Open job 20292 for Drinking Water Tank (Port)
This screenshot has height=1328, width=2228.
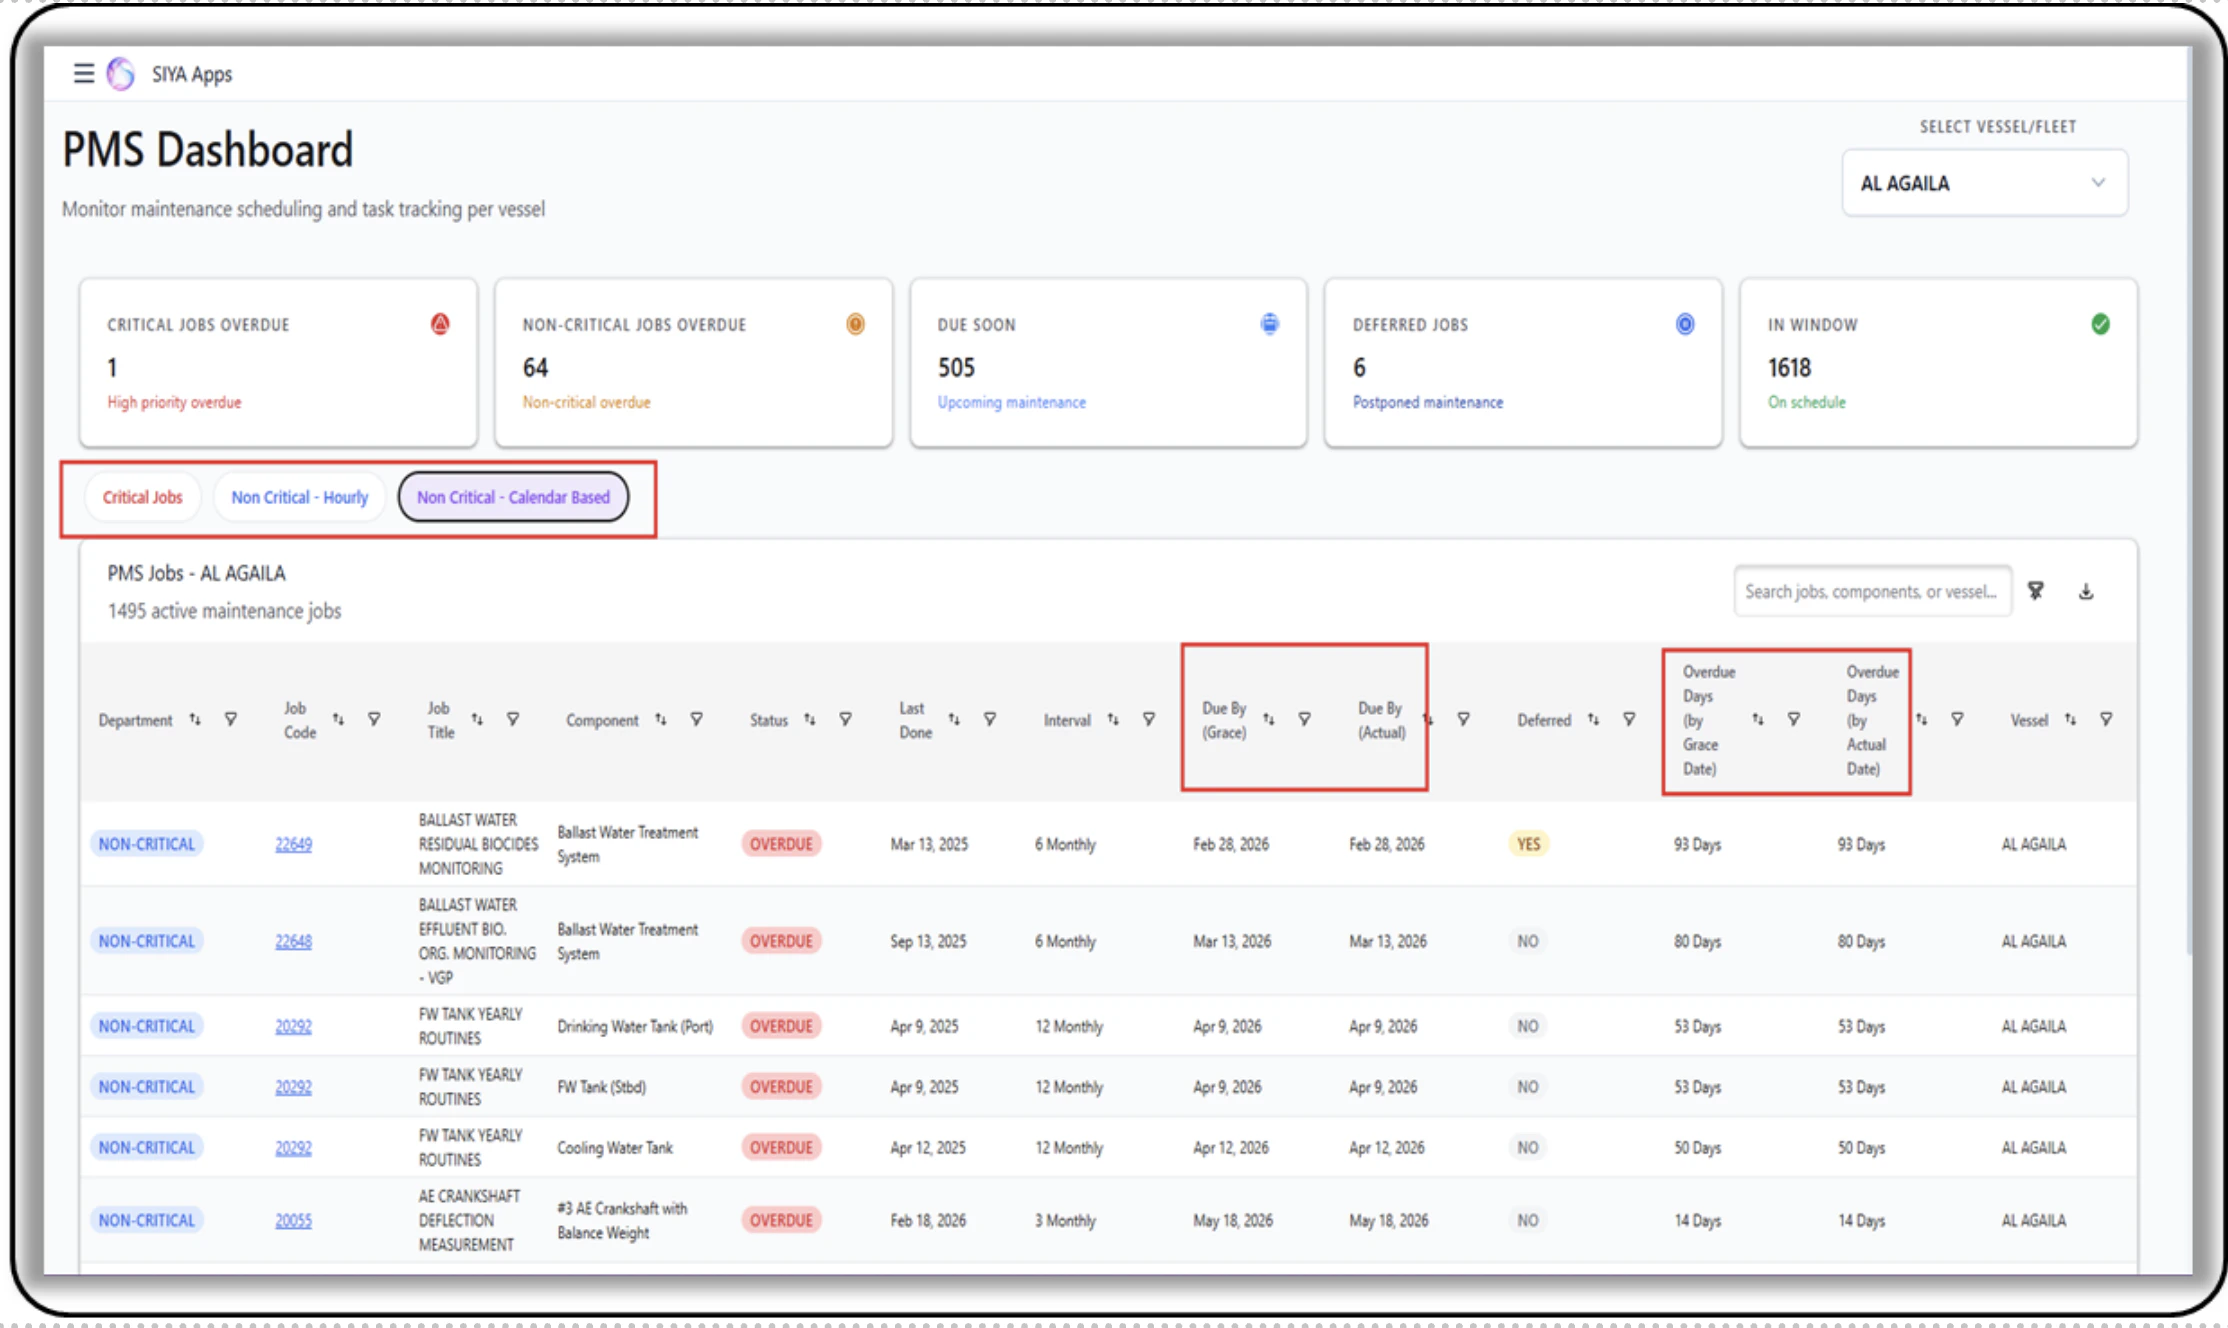pyautogui.click(x=293, y=1026)
